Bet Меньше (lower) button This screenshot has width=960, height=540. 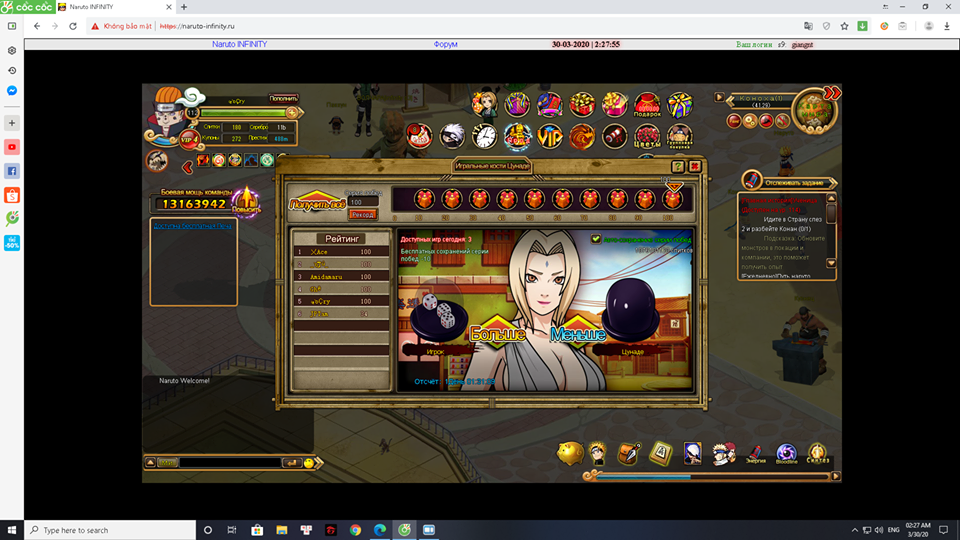pyautogui.click(x=577, y=334)
